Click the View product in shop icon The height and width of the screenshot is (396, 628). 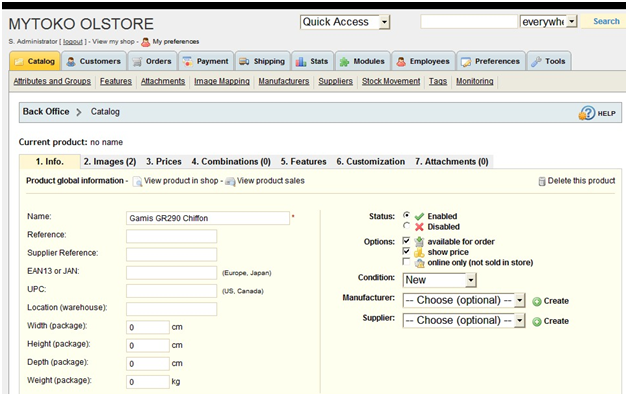(x=137, y=182)
